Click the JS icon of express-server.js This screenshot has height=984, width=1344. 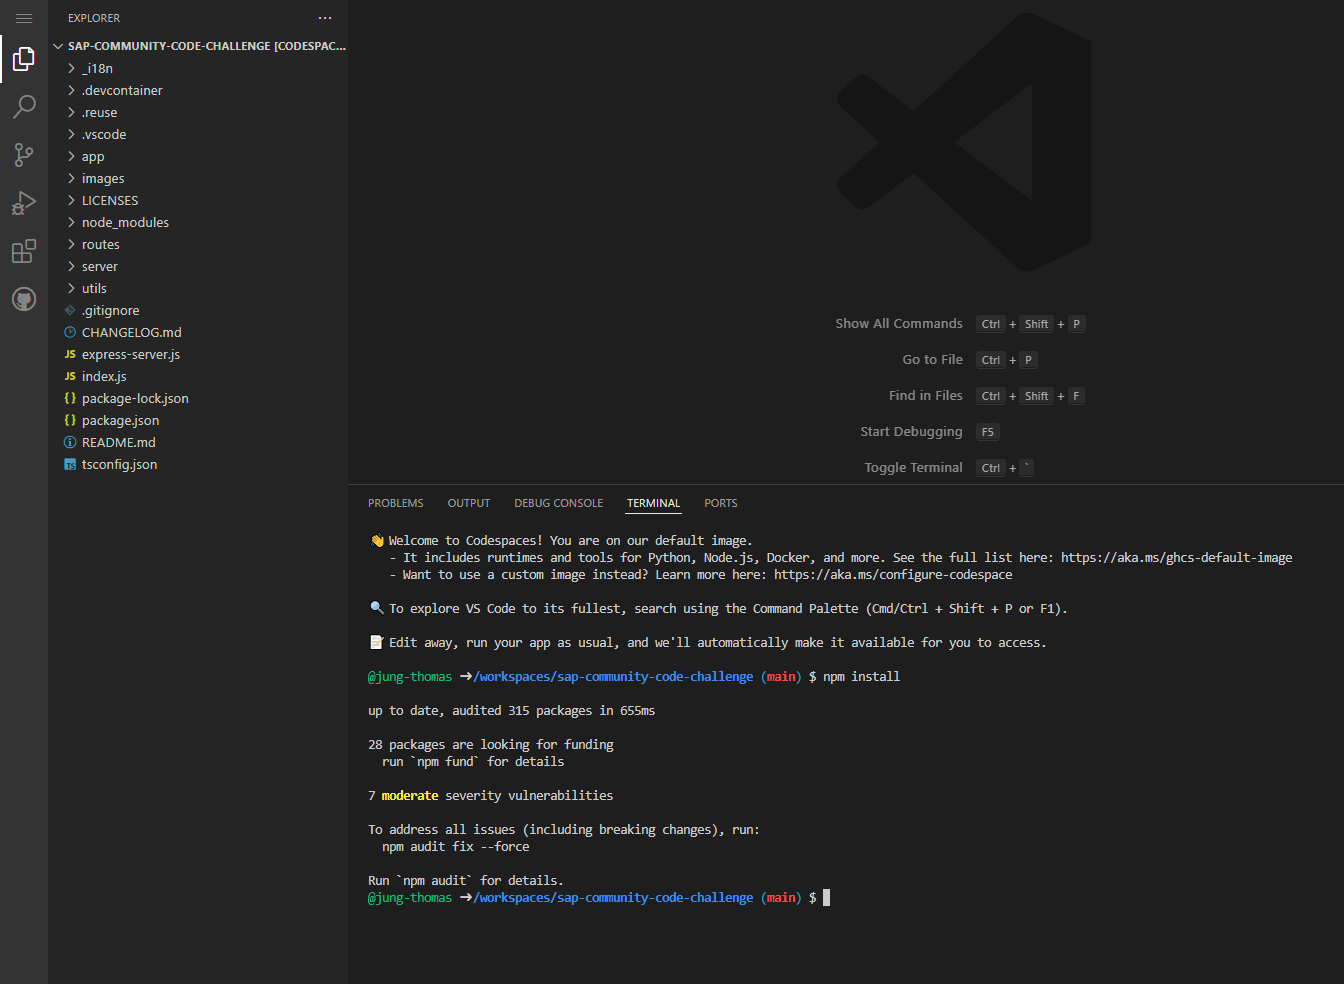70,354
